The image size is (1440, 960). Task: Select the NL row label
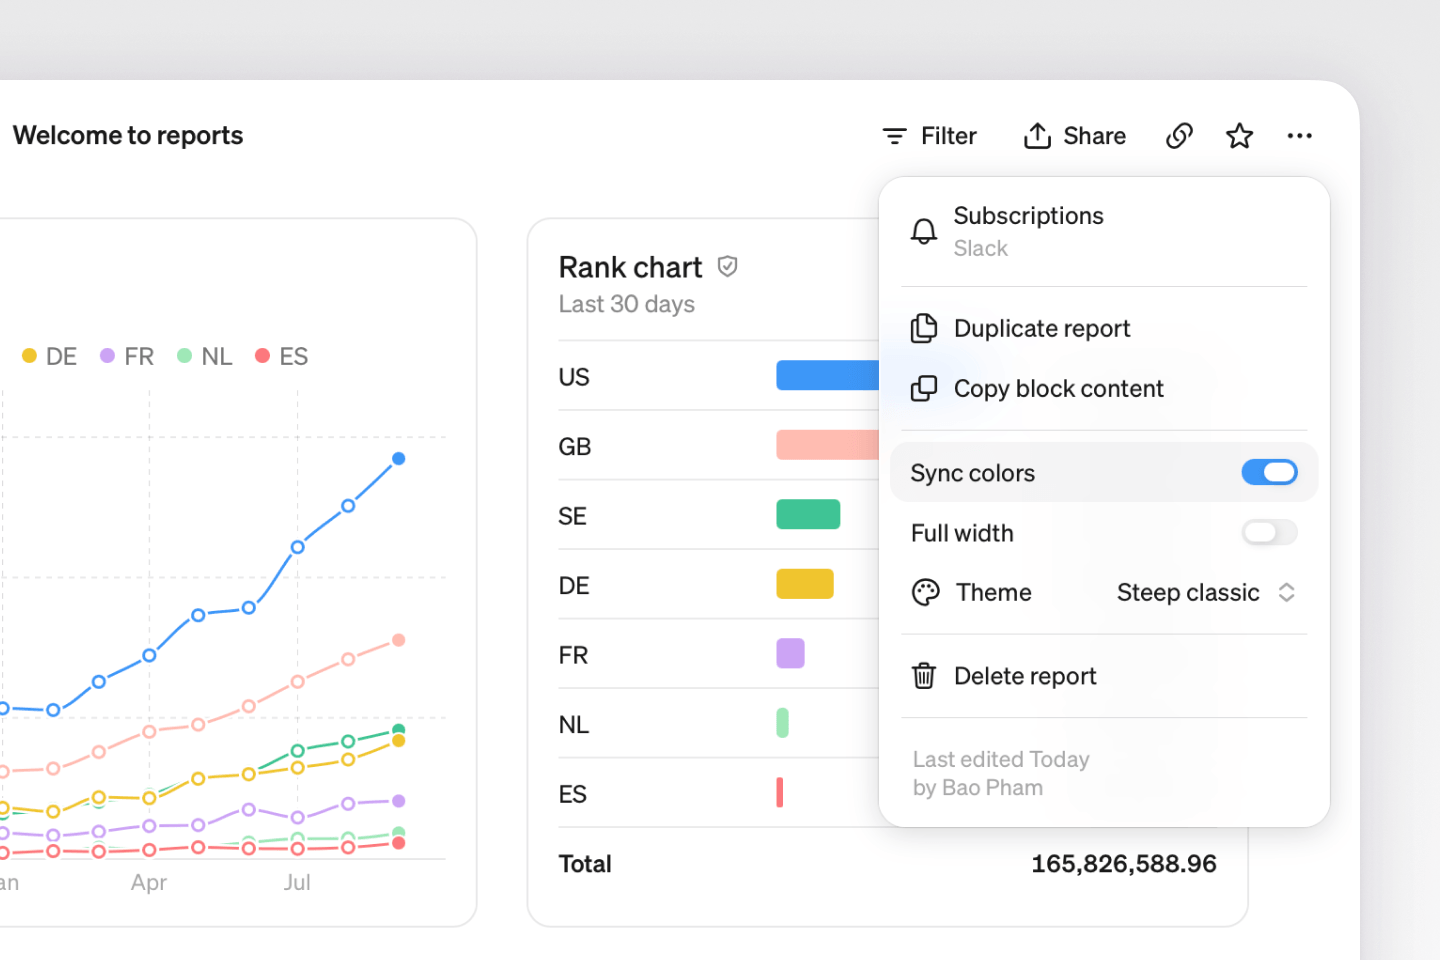click(574, 725)
